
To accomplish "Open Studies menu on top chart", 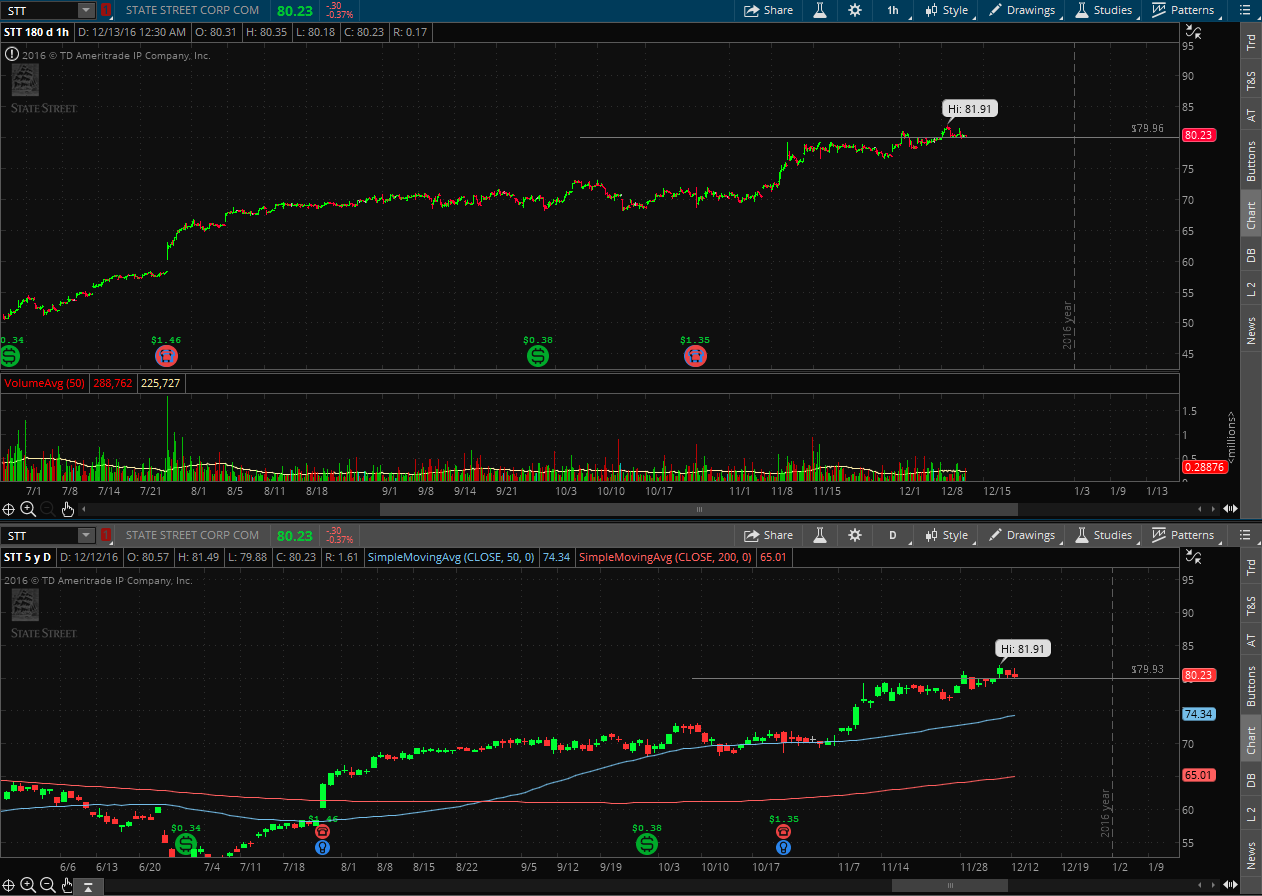I will 1104,10.
